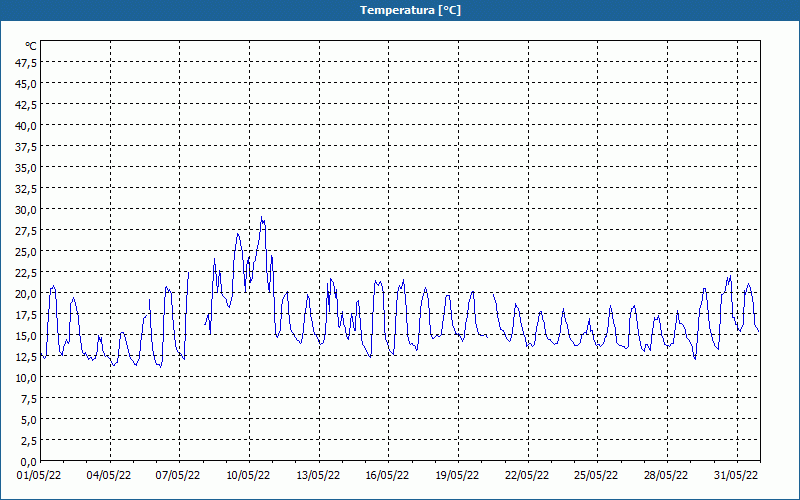Click the highest temperature peak near 29°C
The height and width of the screenshot is (500, 800).
tap(262, 218)
